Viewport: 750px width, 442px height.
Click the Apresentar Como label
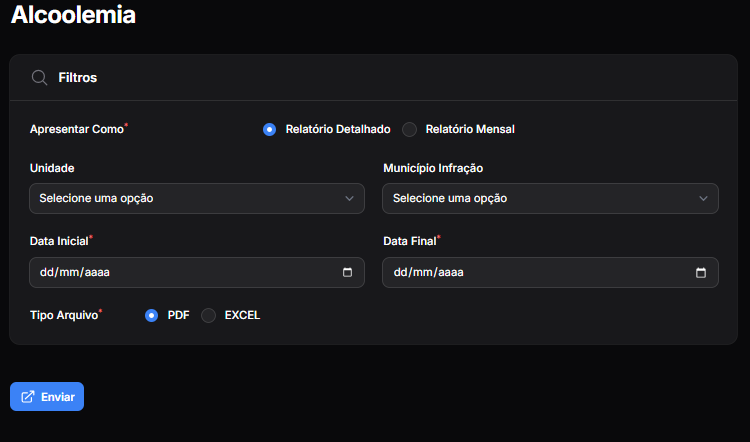click(76, 129)
